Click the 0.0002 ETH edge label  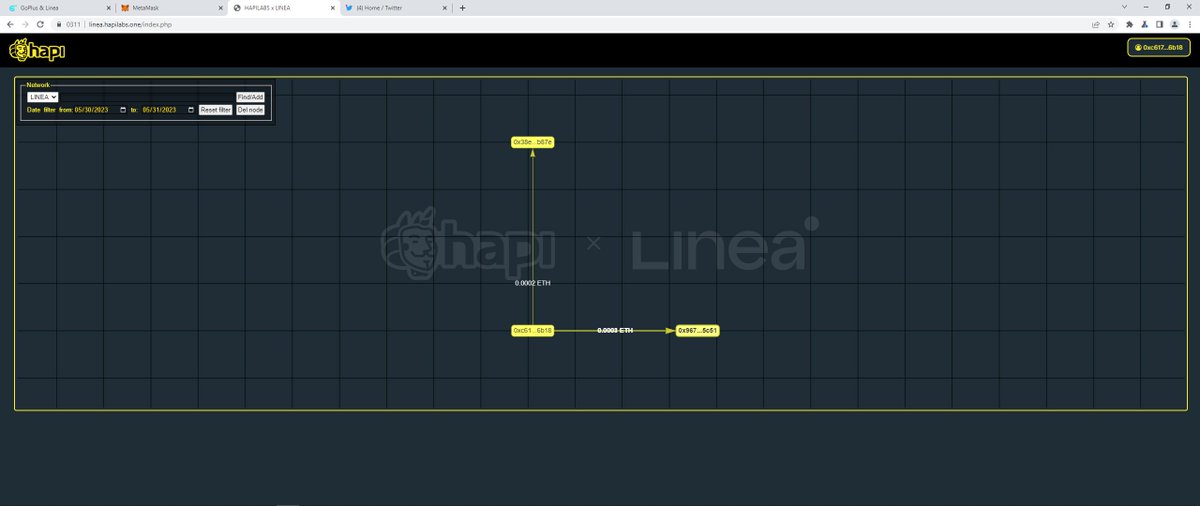(x=532, y=283)
